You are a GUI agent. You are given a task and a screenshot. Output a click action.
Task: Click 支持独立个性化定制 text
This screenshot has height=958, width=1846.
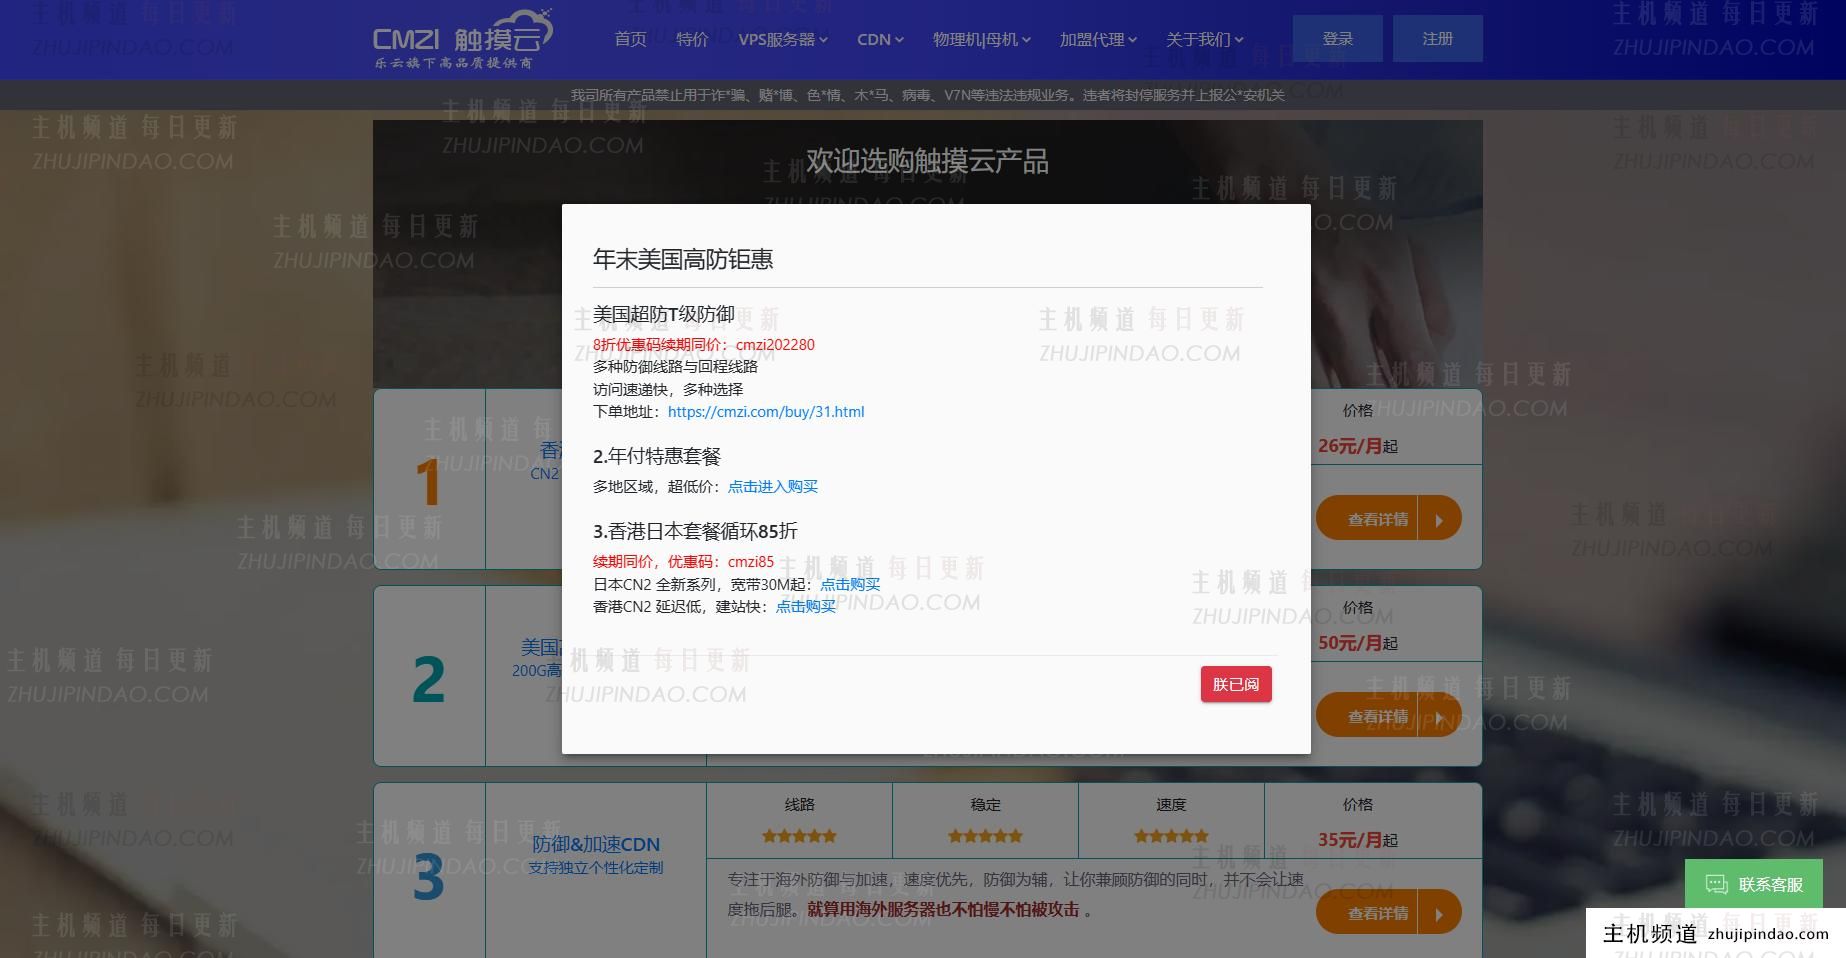pos(596,868)
